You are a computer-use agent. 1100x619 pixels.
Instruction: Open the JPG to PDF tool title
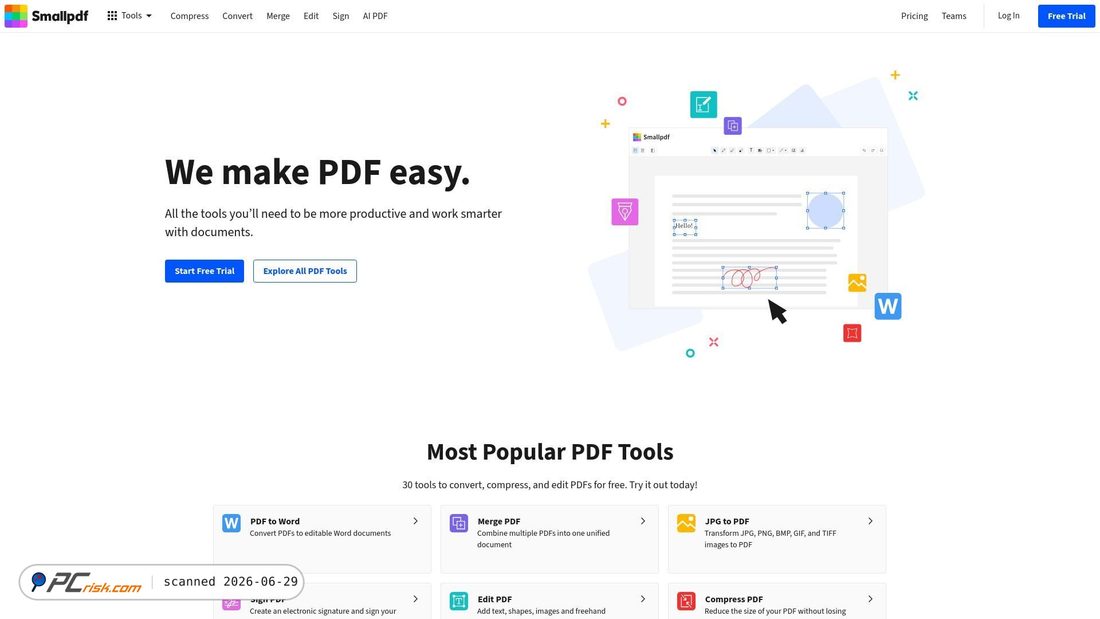pos(727,521)
